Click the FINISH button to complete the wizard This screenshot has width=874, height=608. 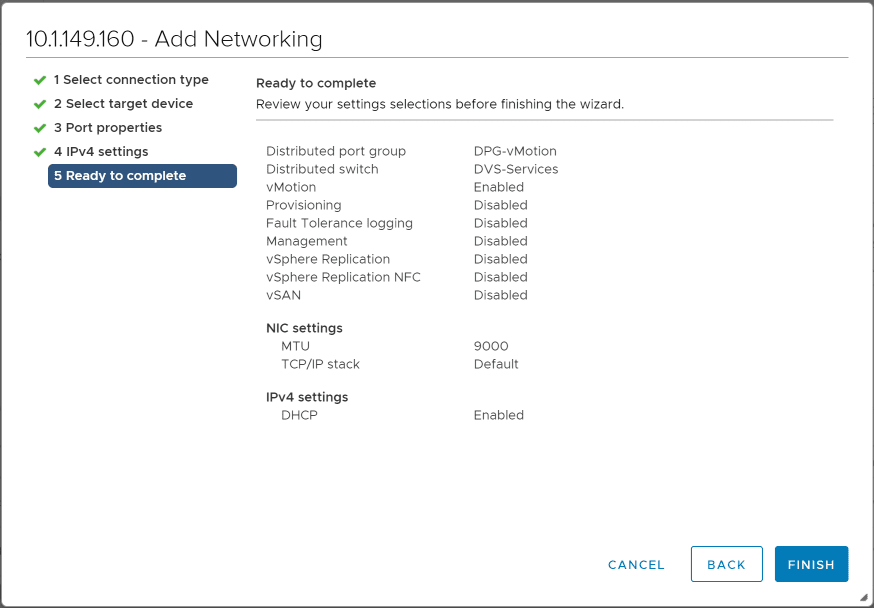tap(811, 564)
